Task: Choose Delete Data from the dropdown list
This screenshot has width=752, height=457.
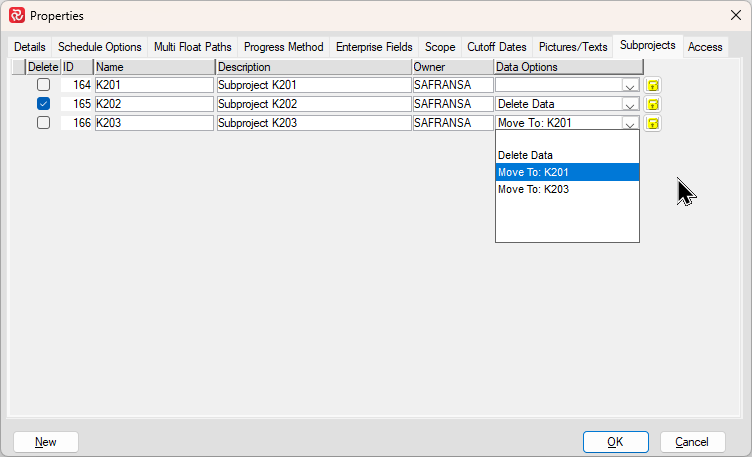Action: click(x=567, y=155)
